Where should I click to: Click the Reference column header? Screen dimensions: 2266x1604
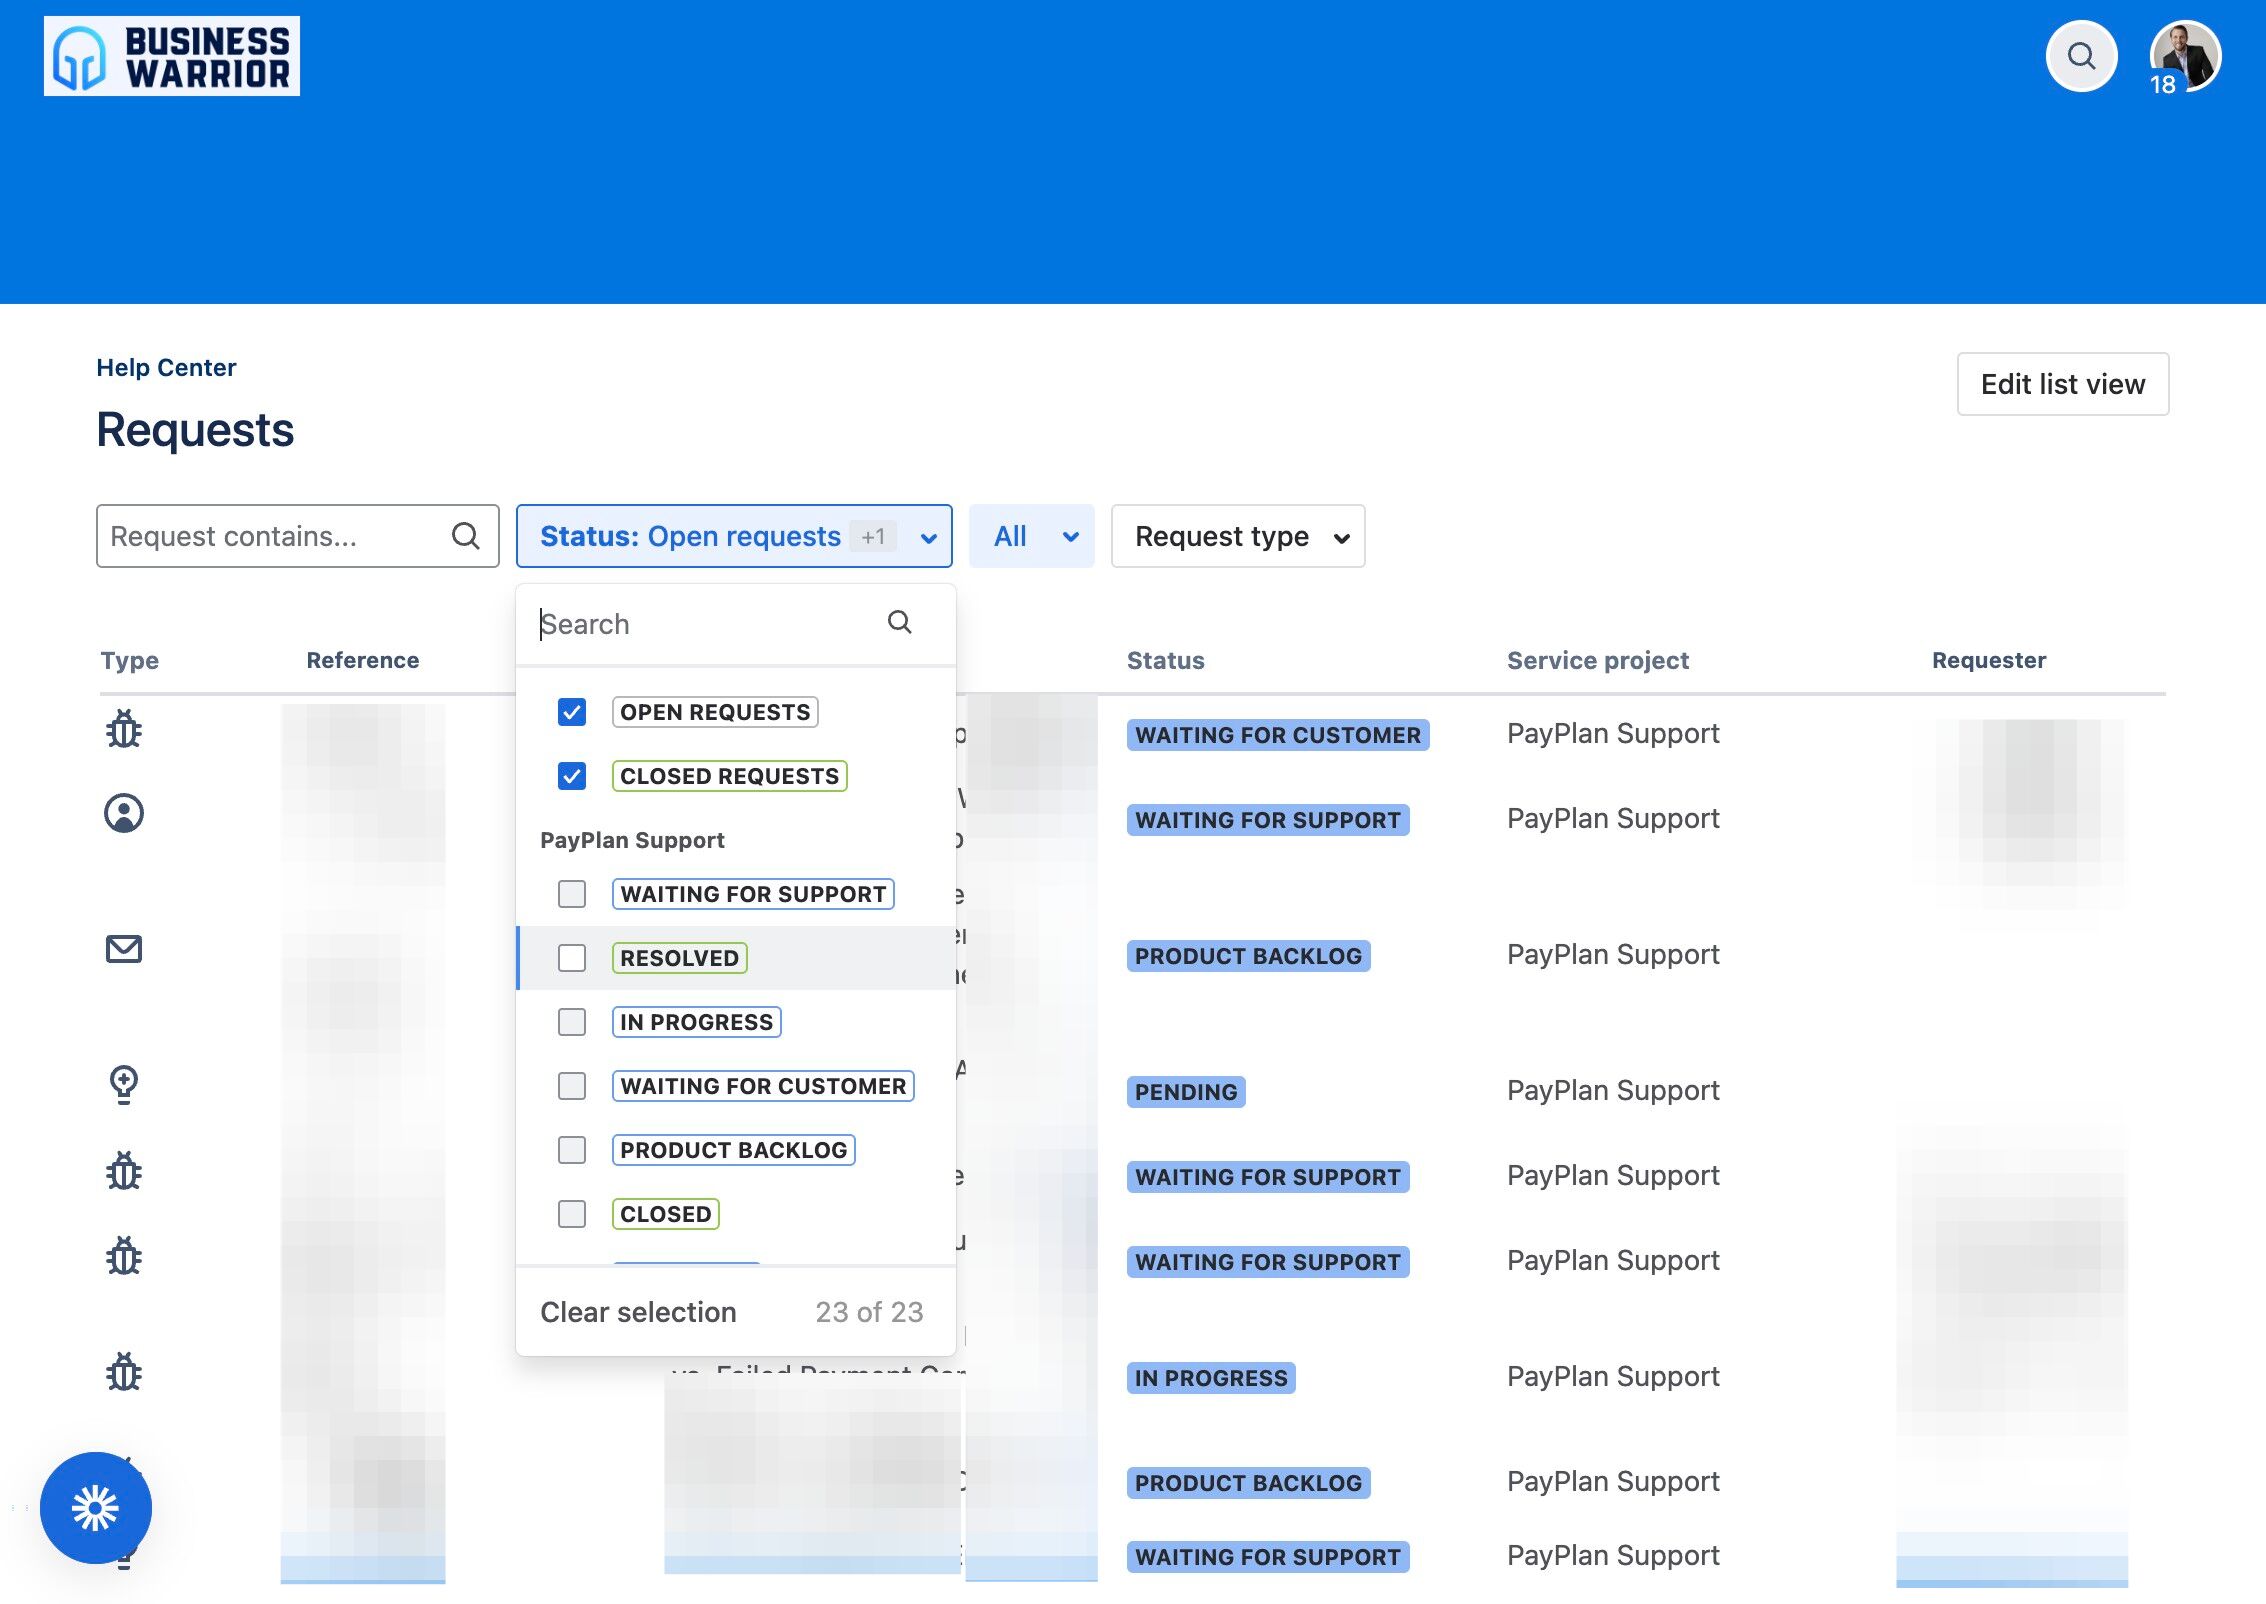point(363,660)
